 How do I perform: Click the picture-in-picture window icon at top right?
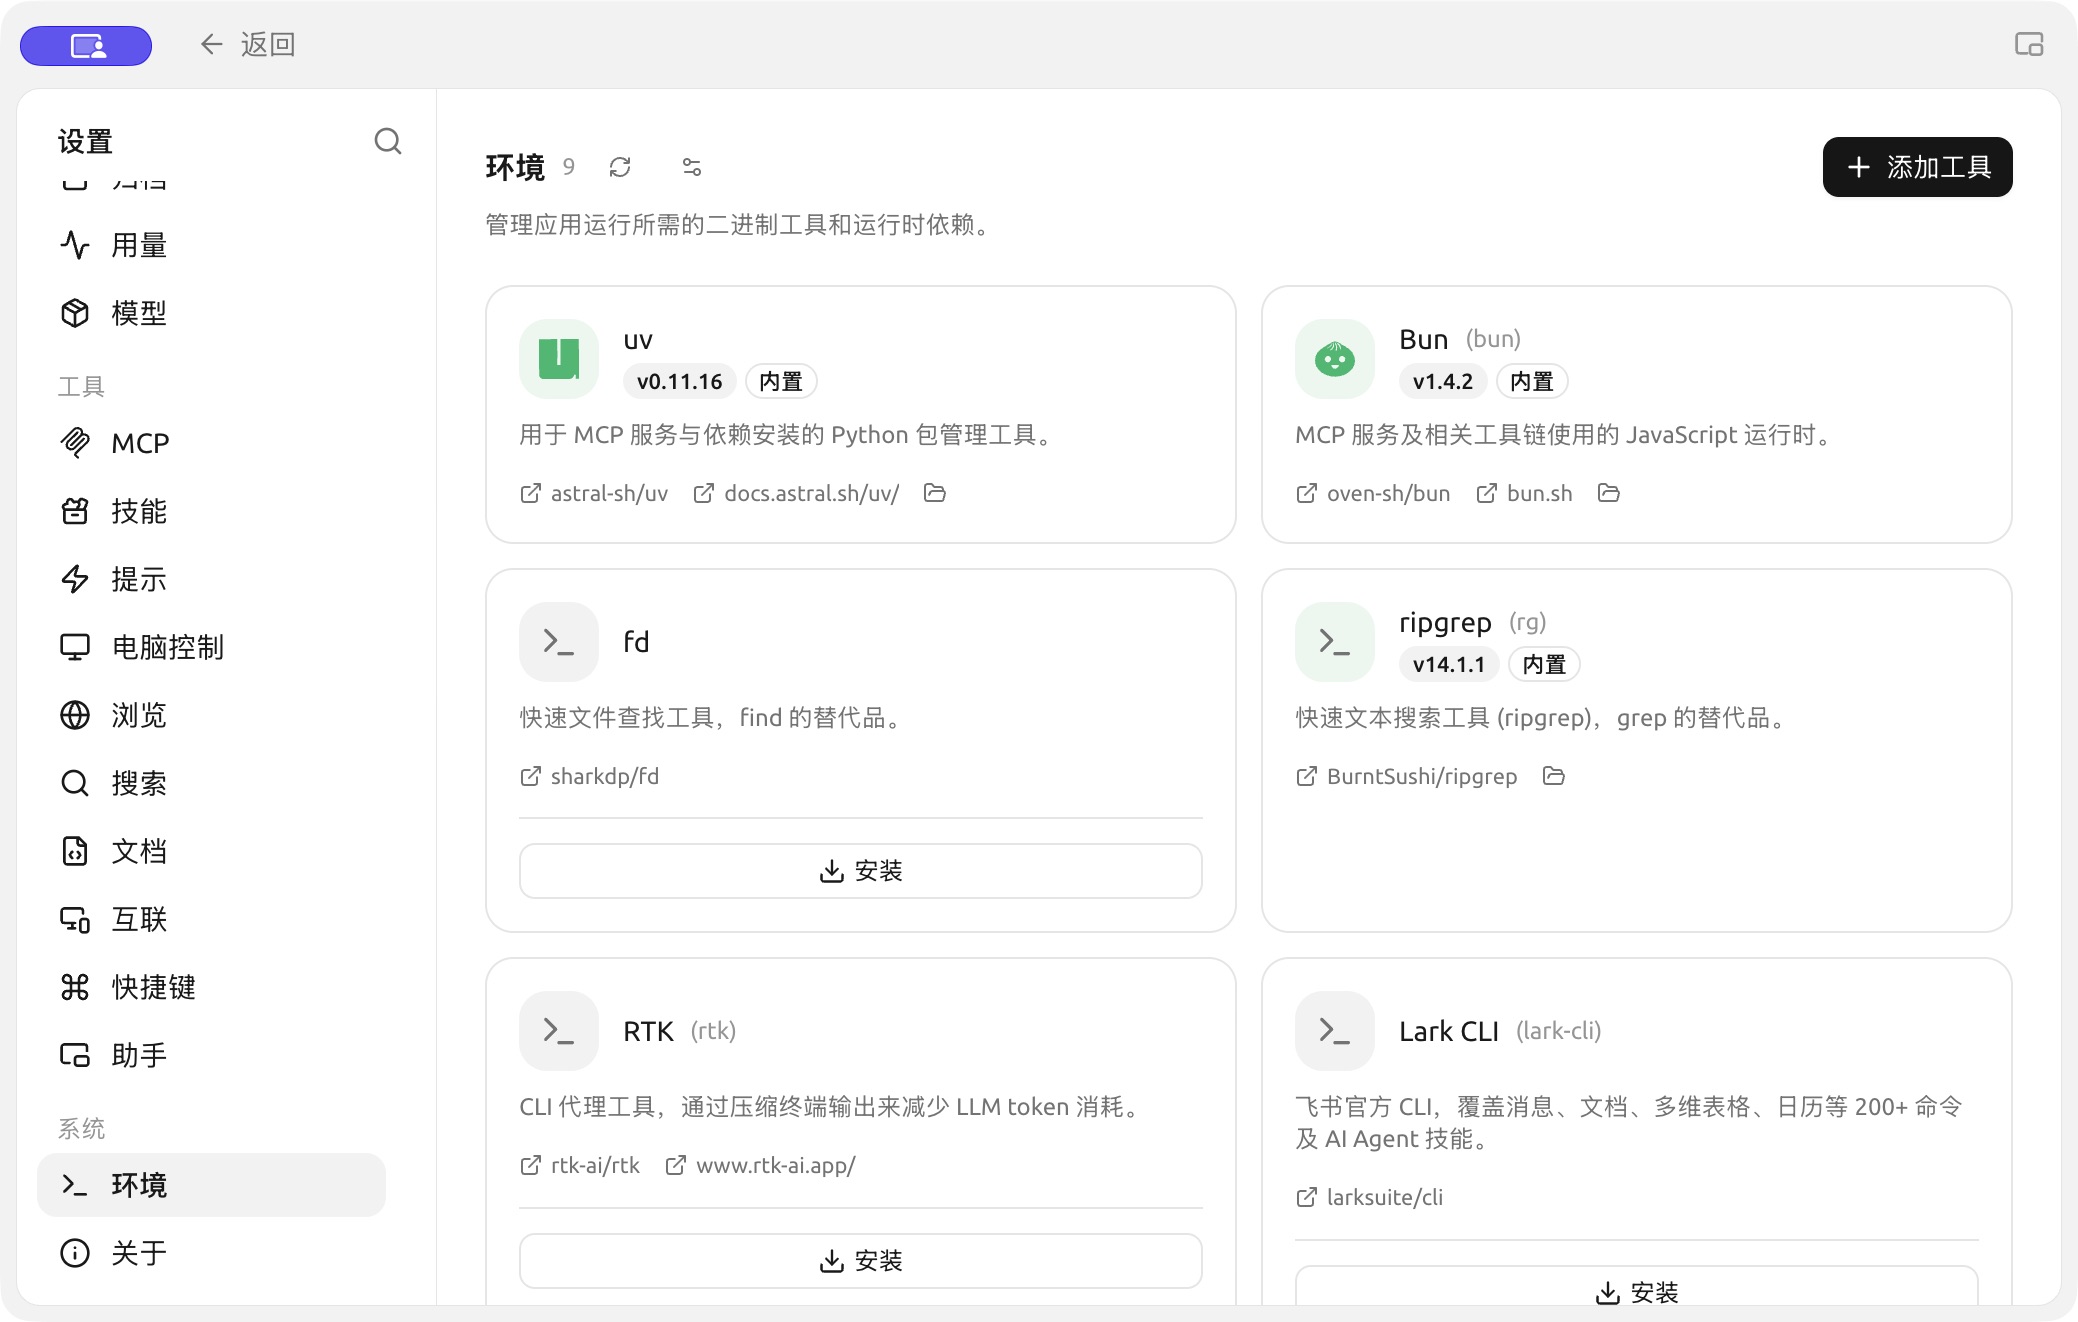click(2029, 44)
